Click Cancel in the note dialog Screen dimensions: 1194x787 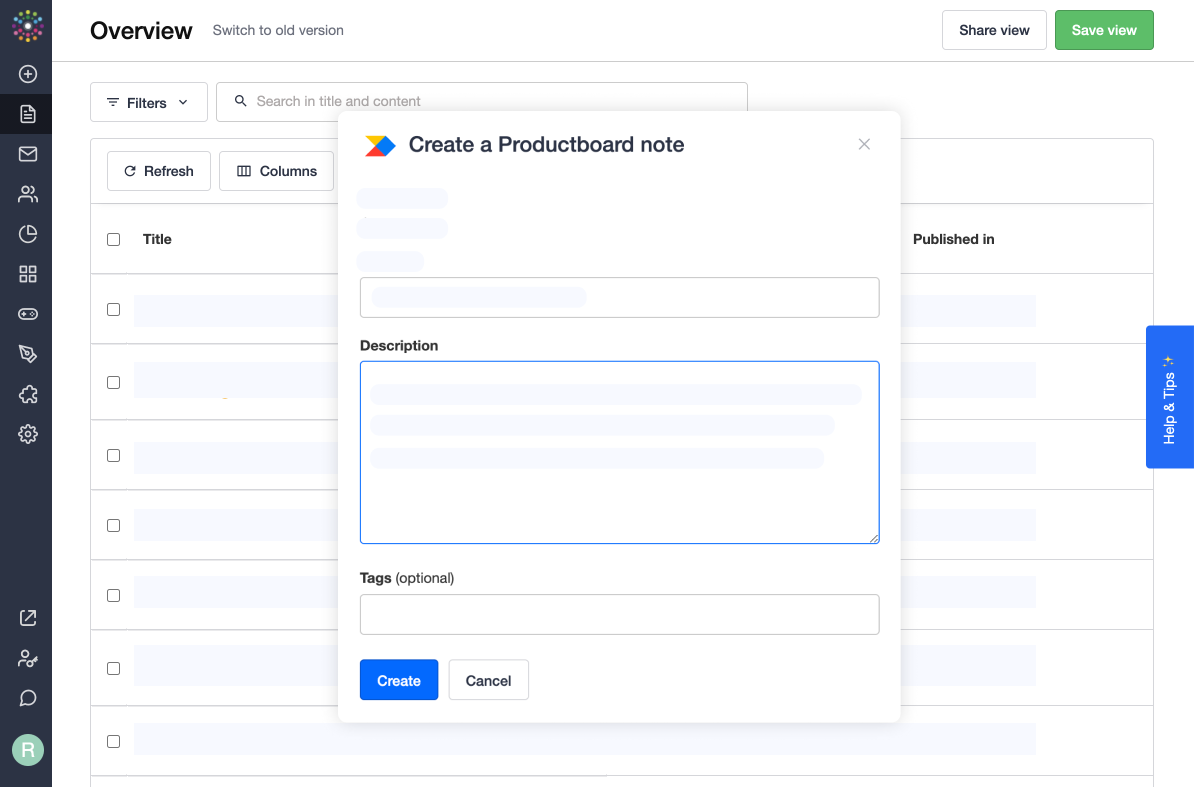pyautogui.click(x=488, y=680)
